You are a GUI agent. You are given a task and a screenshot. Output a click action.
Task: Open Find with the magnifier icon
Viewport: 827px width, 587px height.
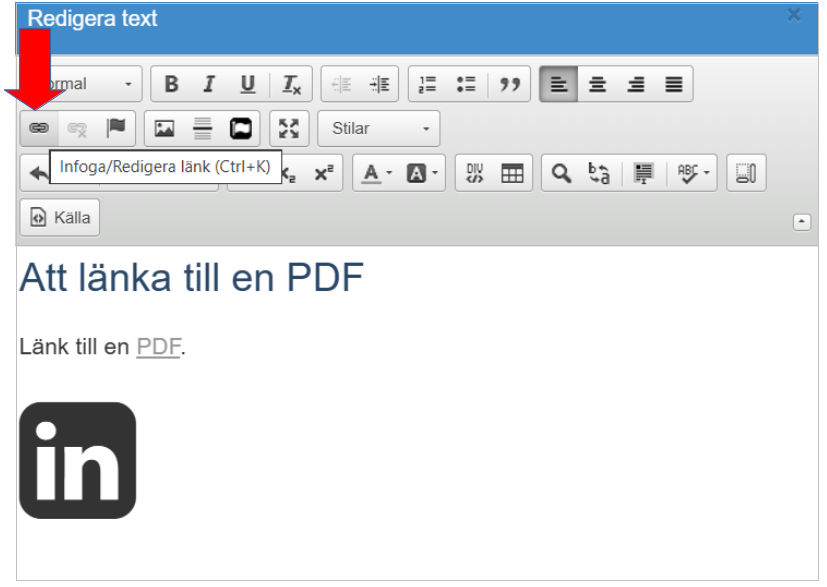(x=561, y=173)
